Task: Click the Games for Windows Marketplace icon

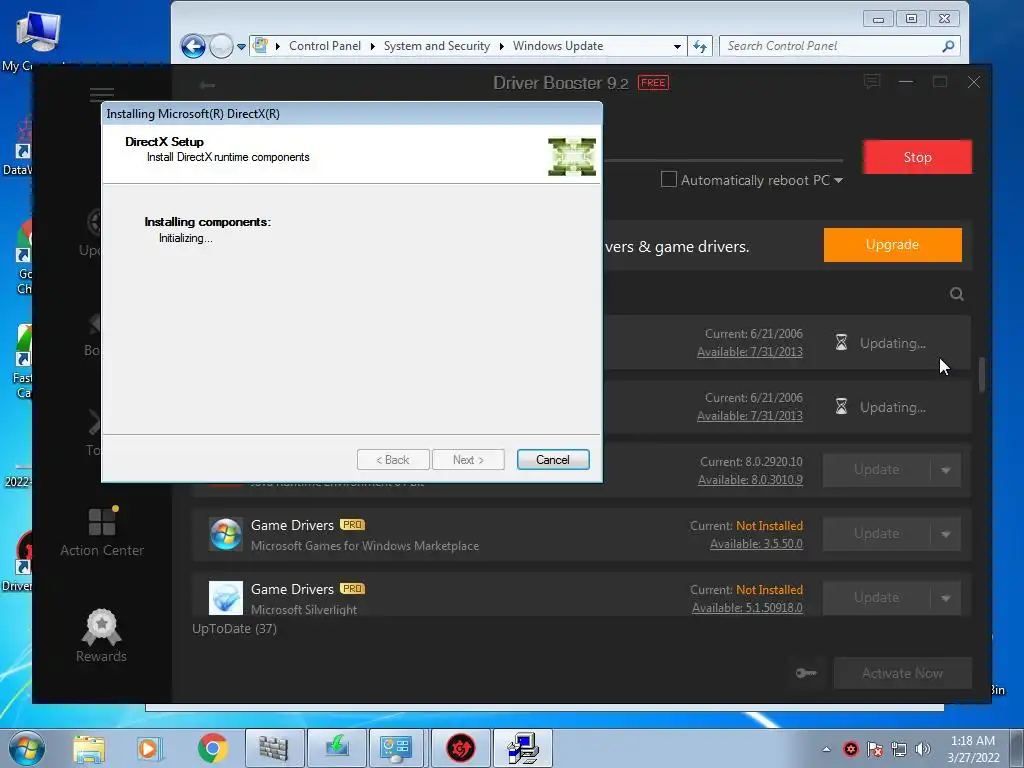Action: [225, 534]
